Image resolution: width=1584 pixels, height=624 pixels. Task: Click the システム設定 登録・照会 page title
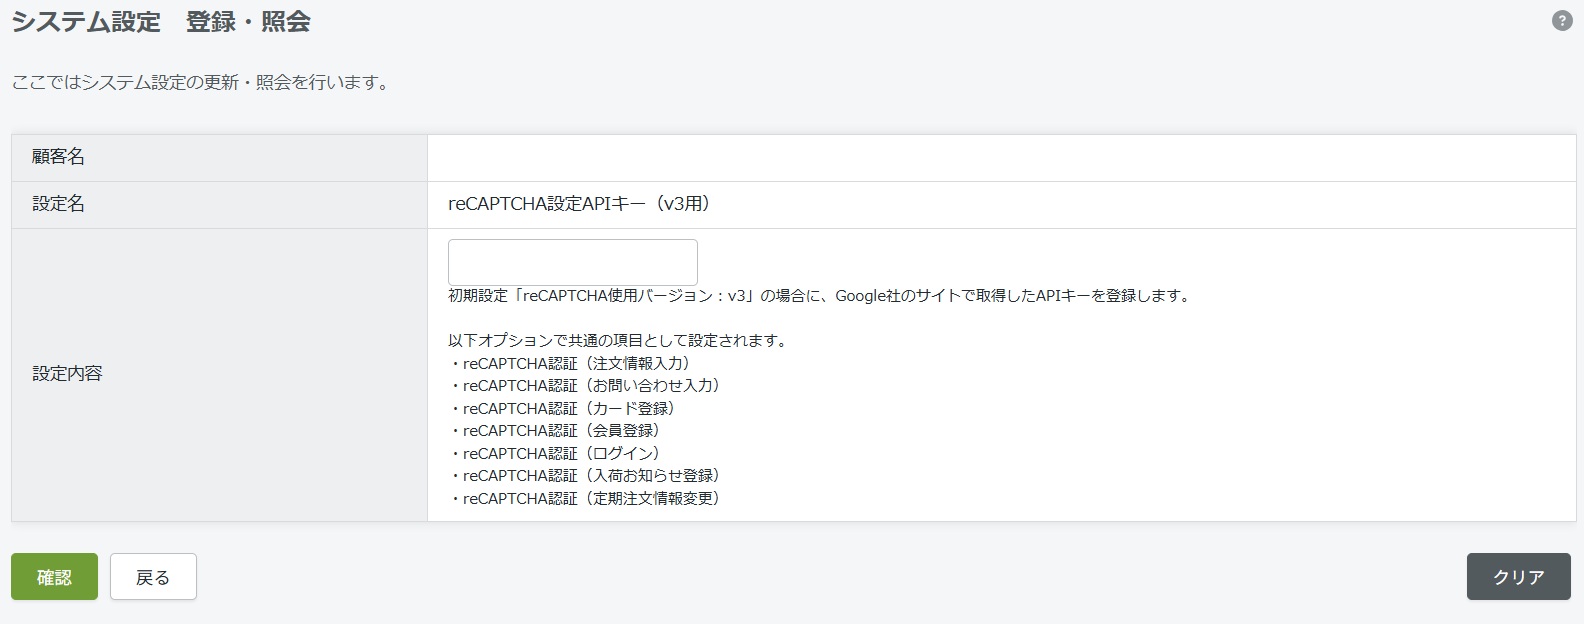click(161, 22)
